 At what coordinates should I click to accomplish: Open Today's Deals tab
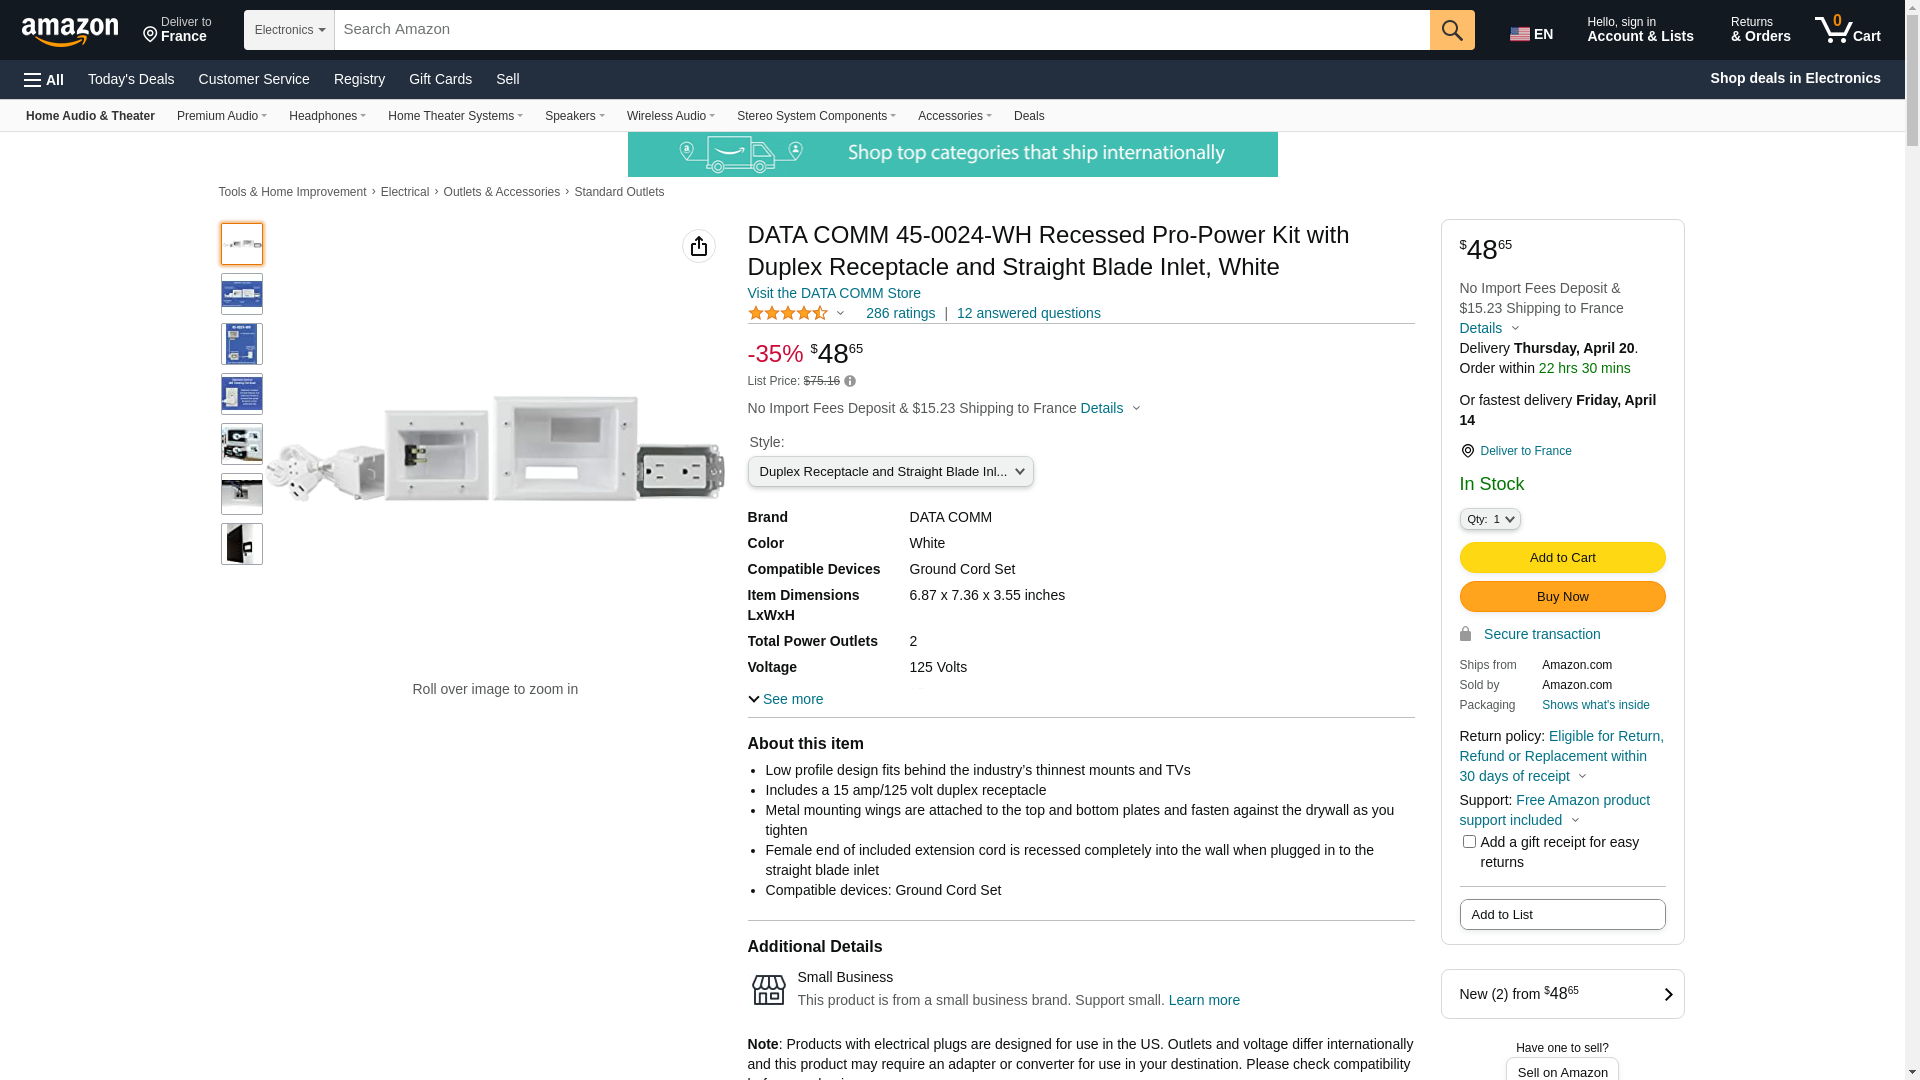pos(131,79)
